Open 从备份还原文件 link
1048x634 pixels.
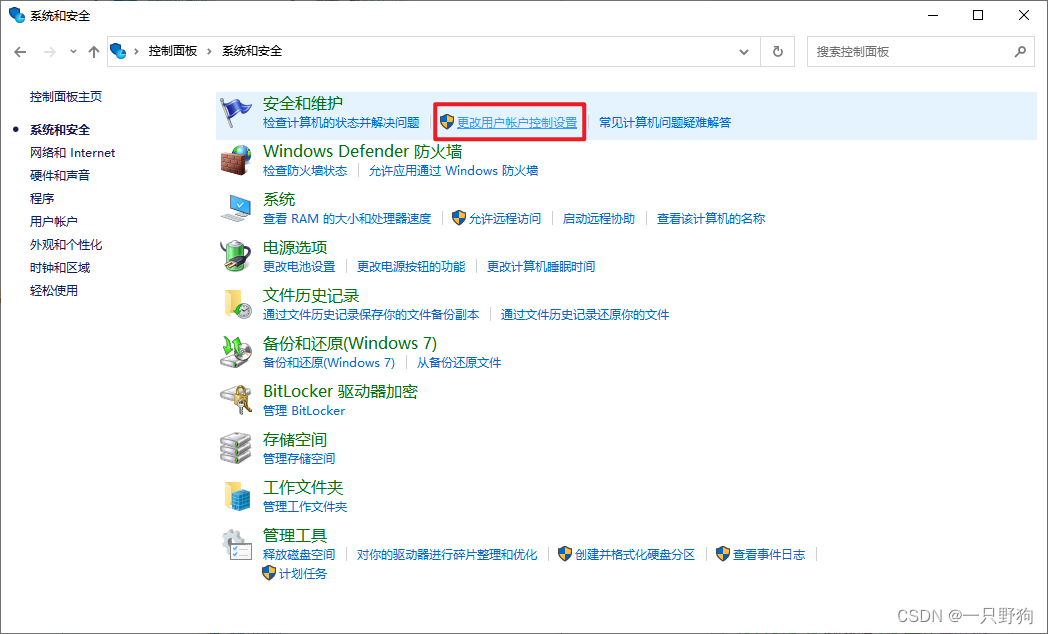458,363
